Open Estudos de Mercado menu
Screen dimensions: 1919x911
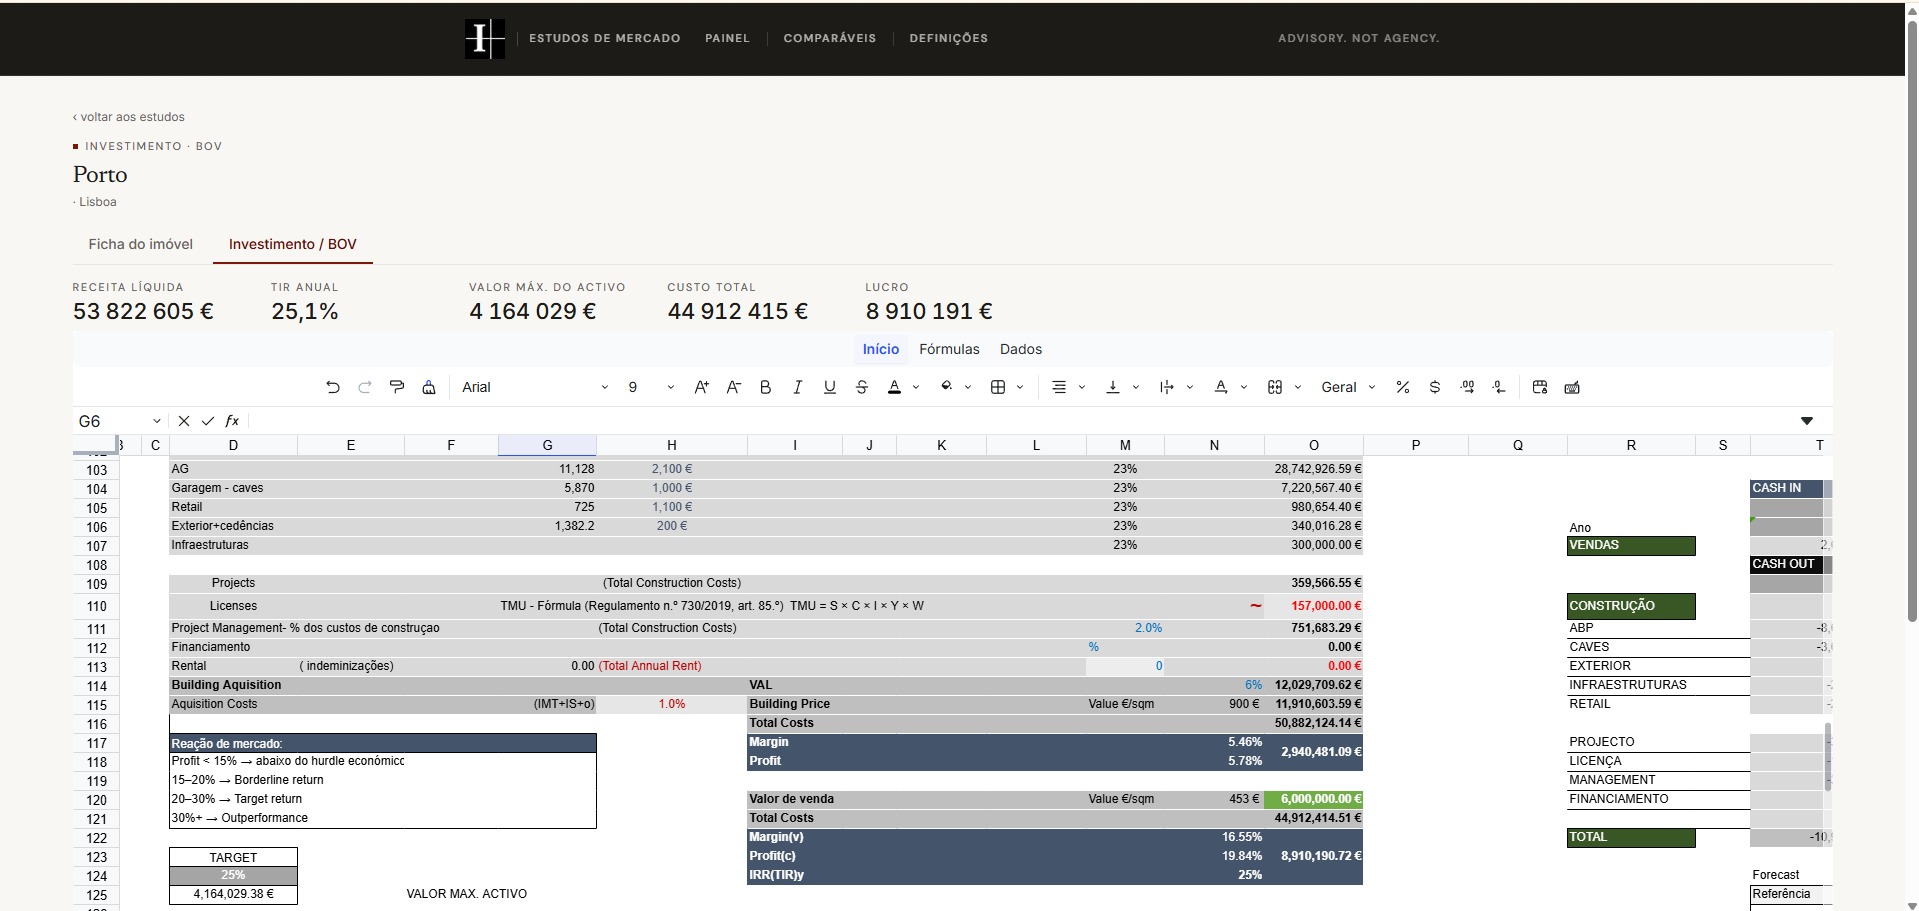605,38
